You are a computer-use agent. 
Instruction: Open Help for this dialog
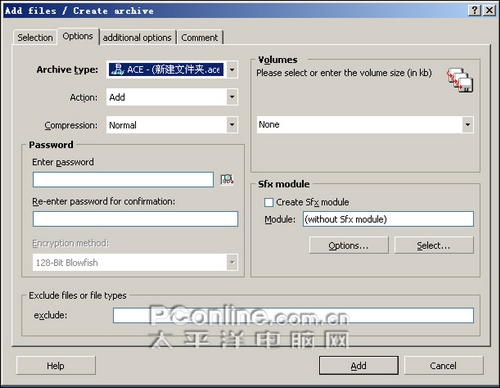pyautogui.click(x=56, y=366)
